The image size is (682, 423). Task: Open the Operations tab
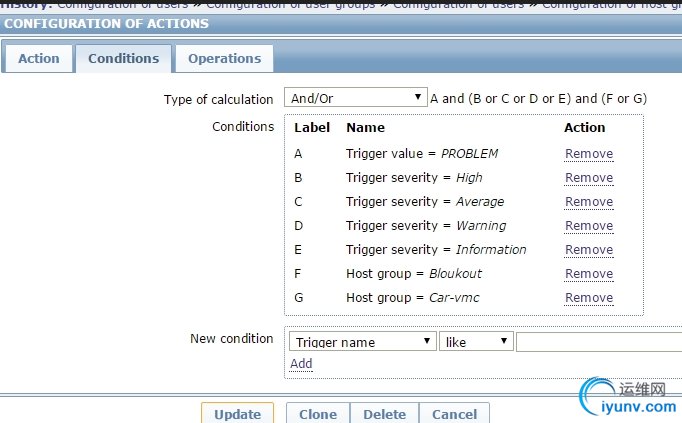point(224,59)
